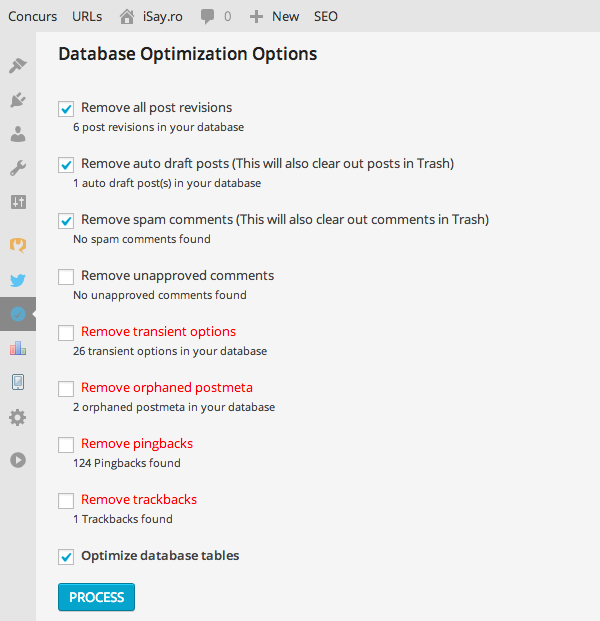Open the SEO admin bar menu
Screen dimensions: 600x621
[326, 16]
